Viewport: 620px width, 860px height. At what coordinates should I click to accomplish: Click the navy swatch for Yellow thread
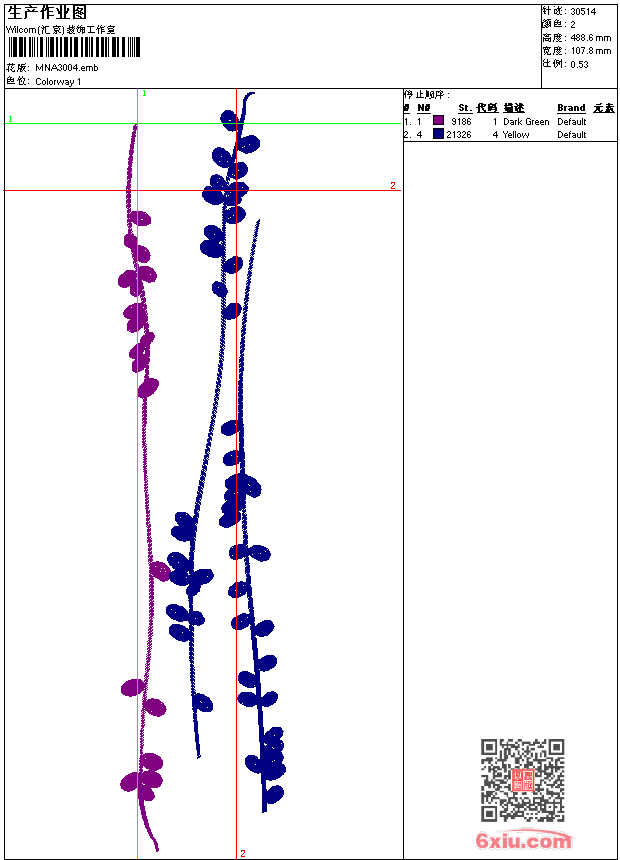[438, 134]
